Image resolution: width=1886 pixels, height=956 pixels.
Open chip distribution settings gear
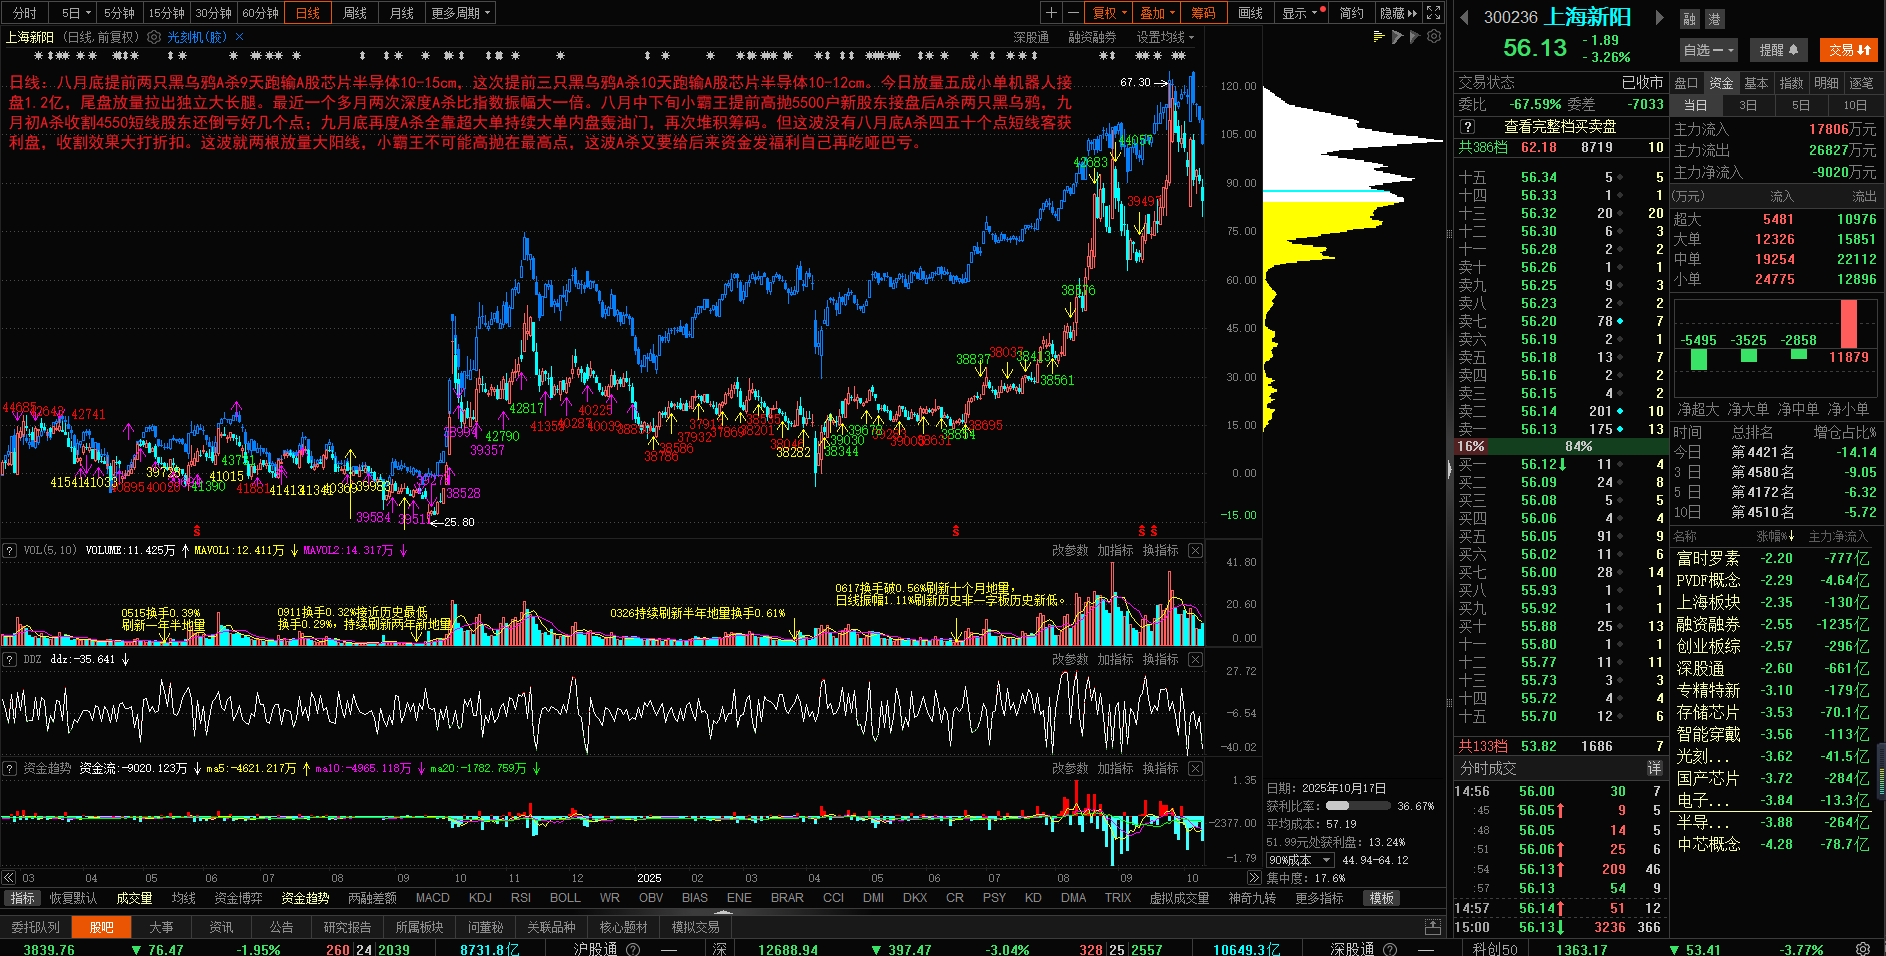(1434, 37)
